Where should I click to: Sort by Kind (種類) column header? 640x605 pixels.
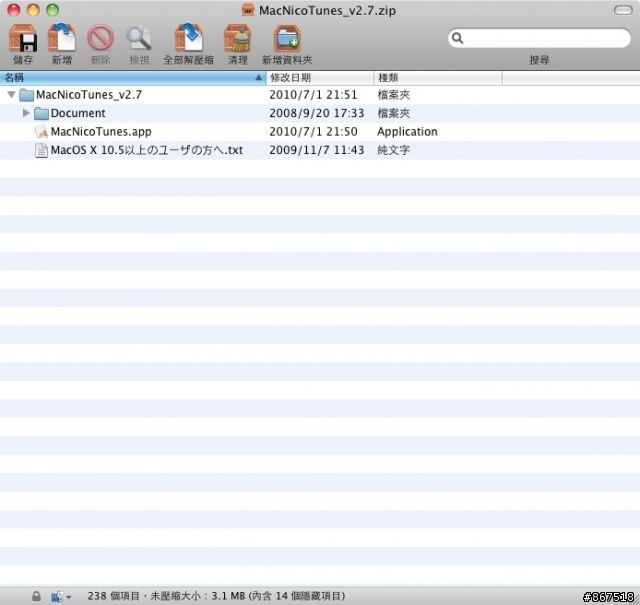click(x=438, y=78)
